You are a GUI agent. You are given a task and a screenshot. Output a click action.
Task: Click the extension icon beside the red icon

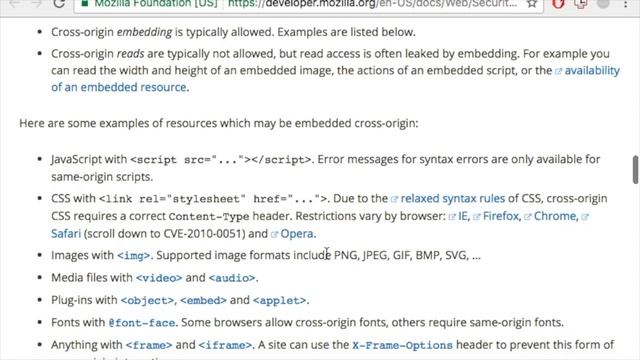[580, 4]
